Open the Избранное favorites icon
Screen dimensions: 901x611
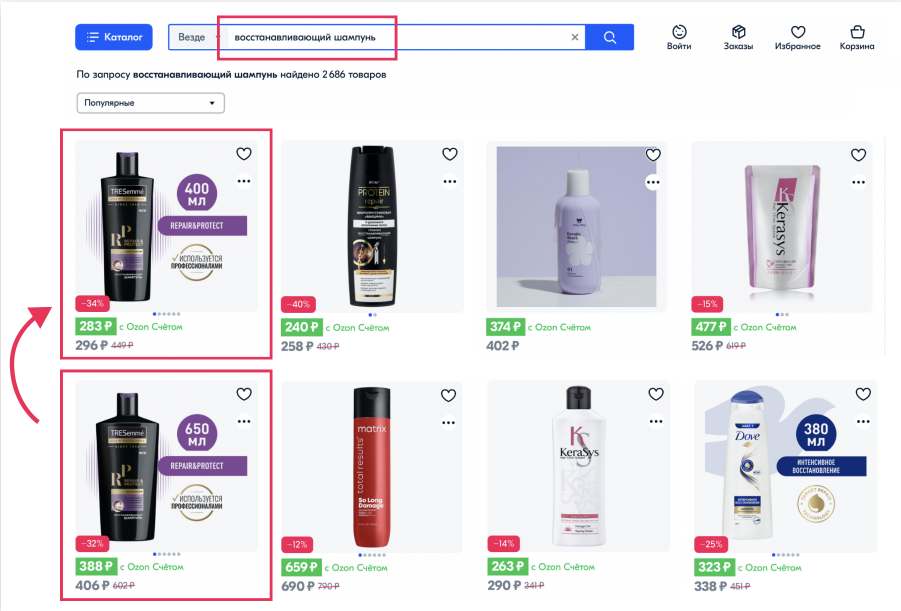pyautogui.click(x=798, y=37)
